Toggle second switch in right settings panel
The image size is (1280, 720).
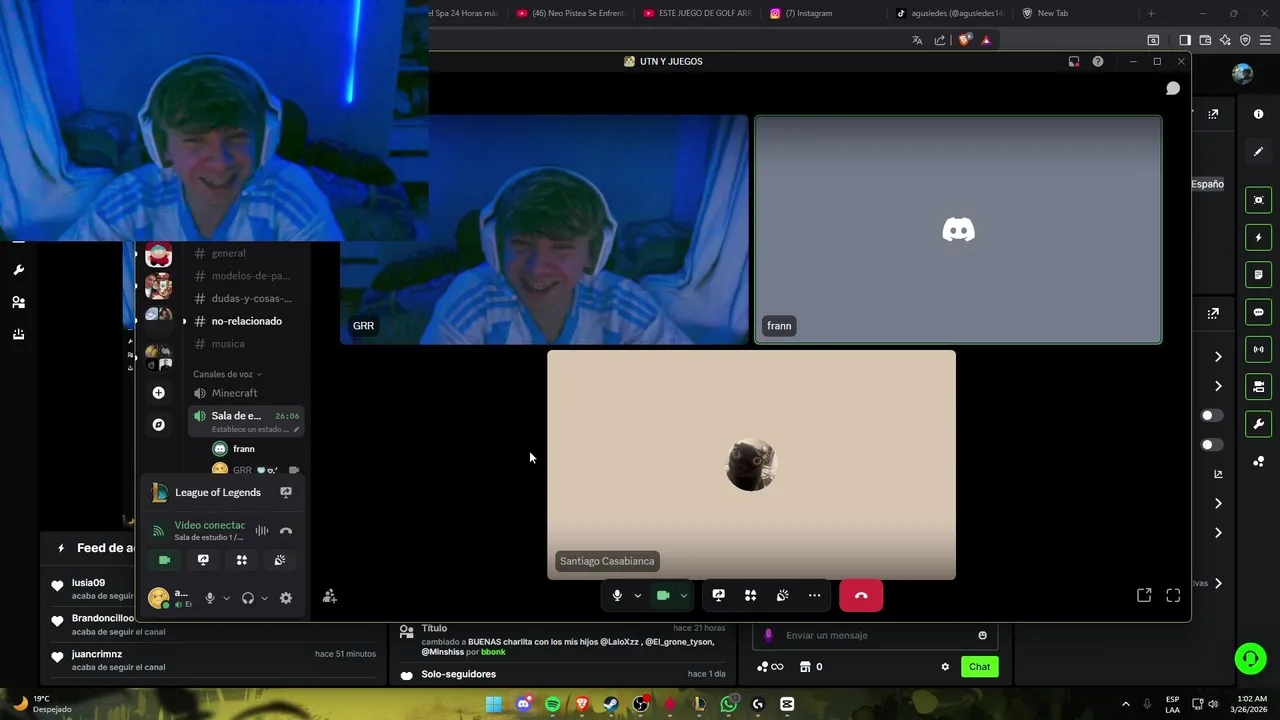1211,444
